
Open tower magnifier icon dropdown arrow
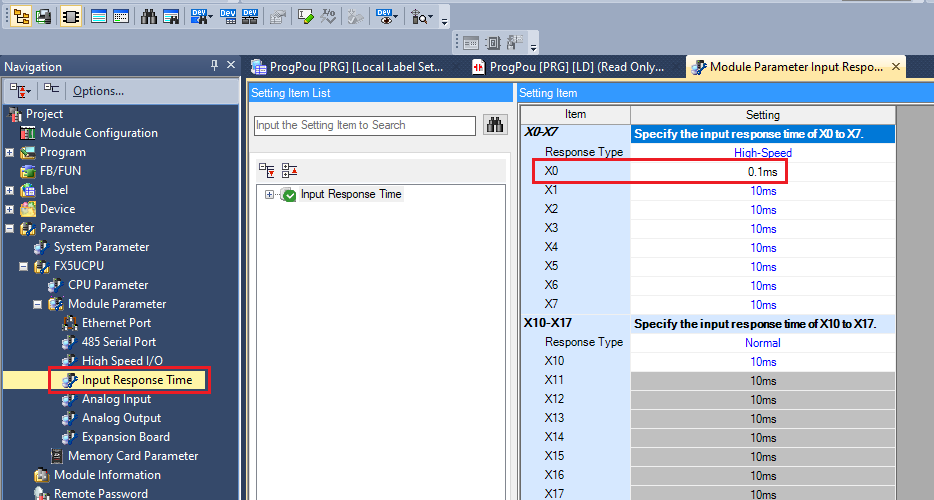tap(430, 18)
